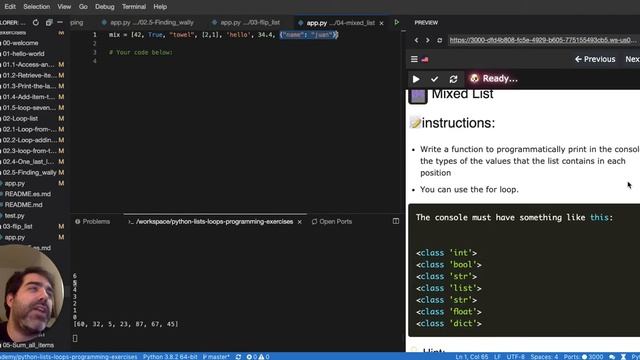640x360 pixels.
Task: Expand the 01.3-Print-the-la... folder
Action: pyautogui.click(x=29, y=86)
